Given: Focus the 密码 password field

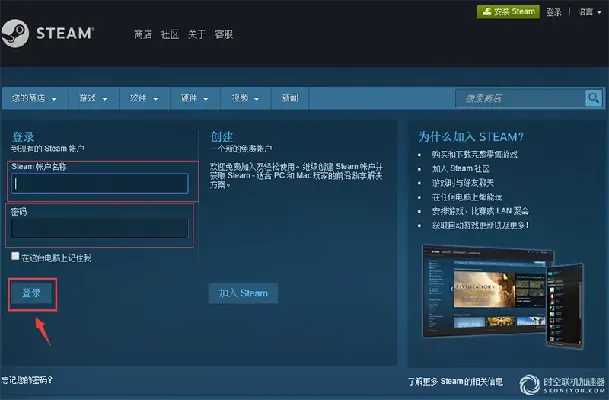Looking at the screenshot, I should tap(100, 228).
